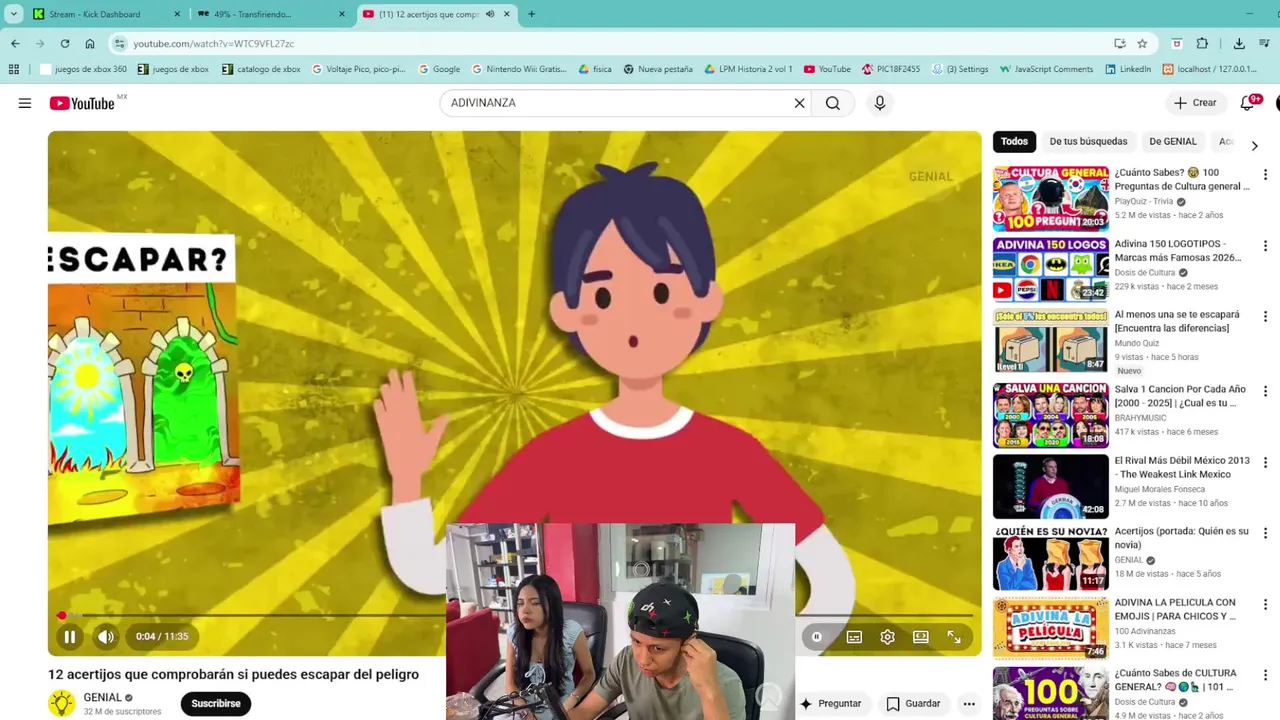Save video with Guardar button

pos(914,704)
